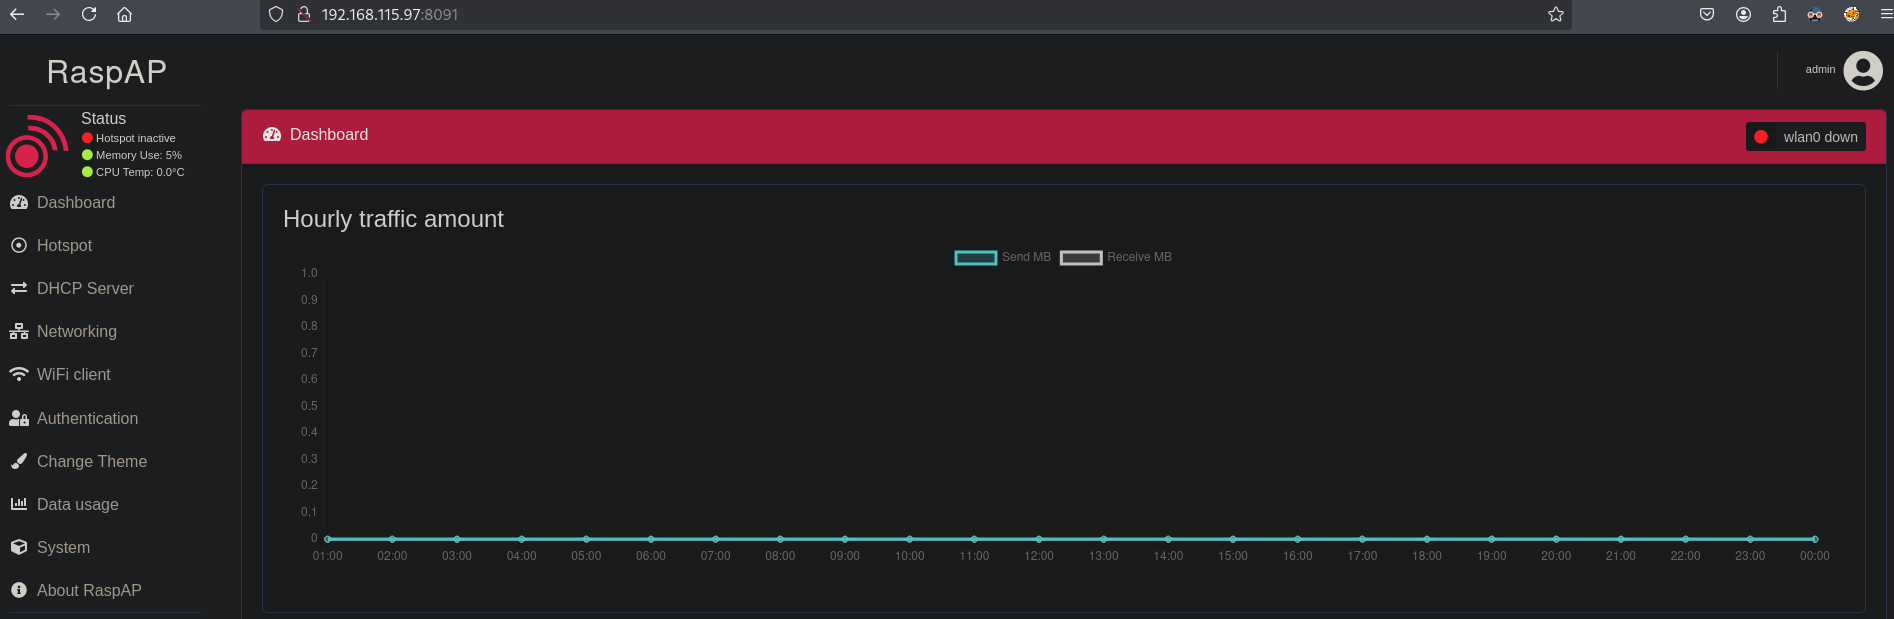Reload the page in the browser
1894x619 pixels.
pos(89,14)
